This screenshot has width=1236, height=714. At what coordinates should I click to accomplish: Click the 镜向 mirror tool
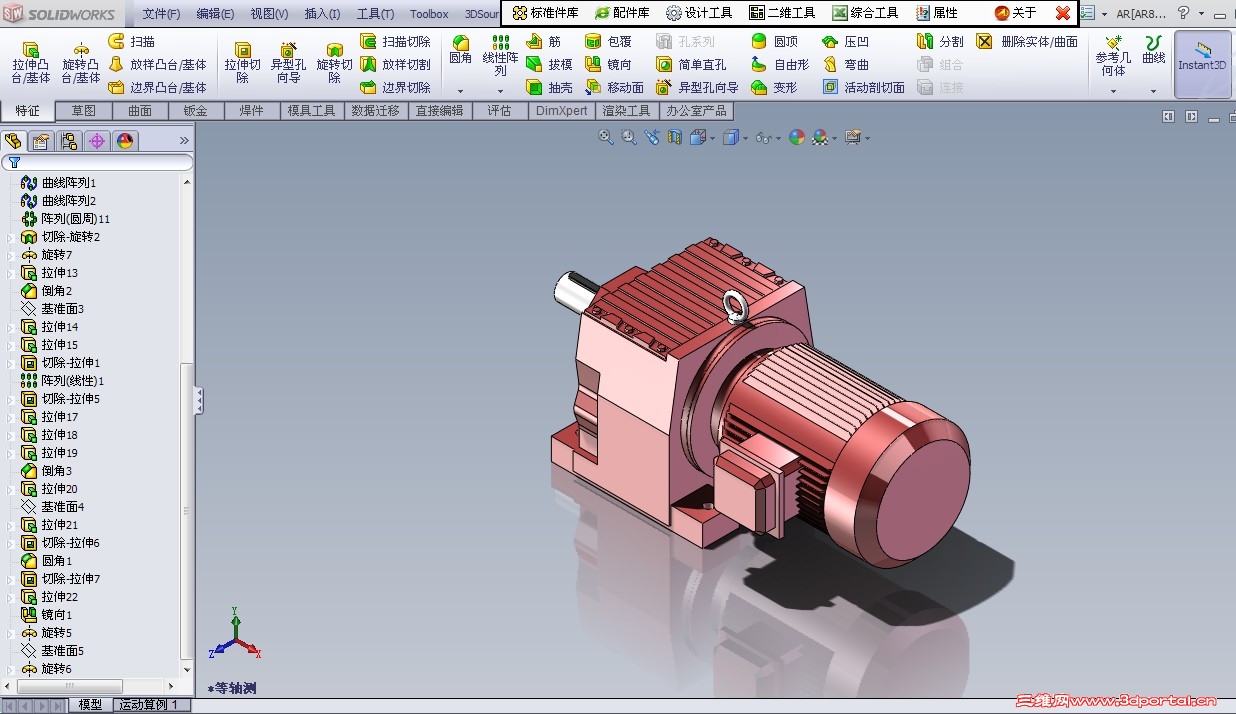click(x=608, y=65)
